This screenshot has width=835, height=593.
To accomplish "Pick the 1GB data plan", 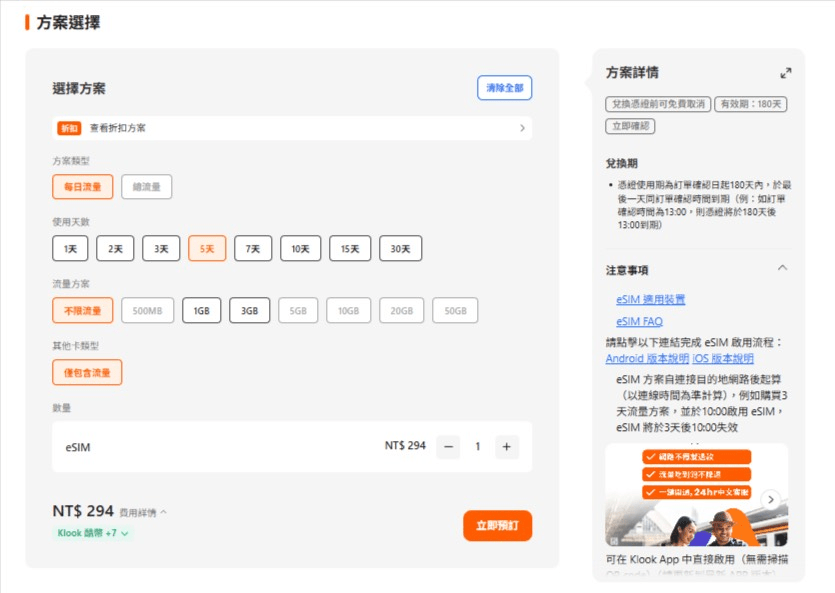I will click(x=201, y=310).
